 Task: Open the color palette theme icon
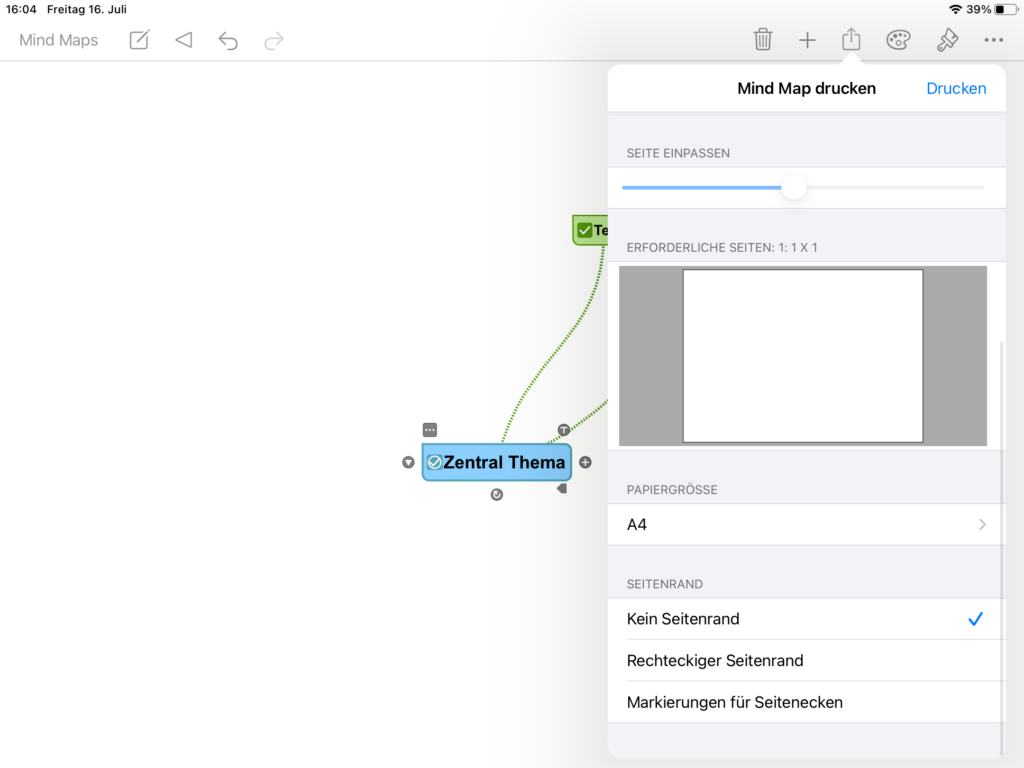(898, 40)
